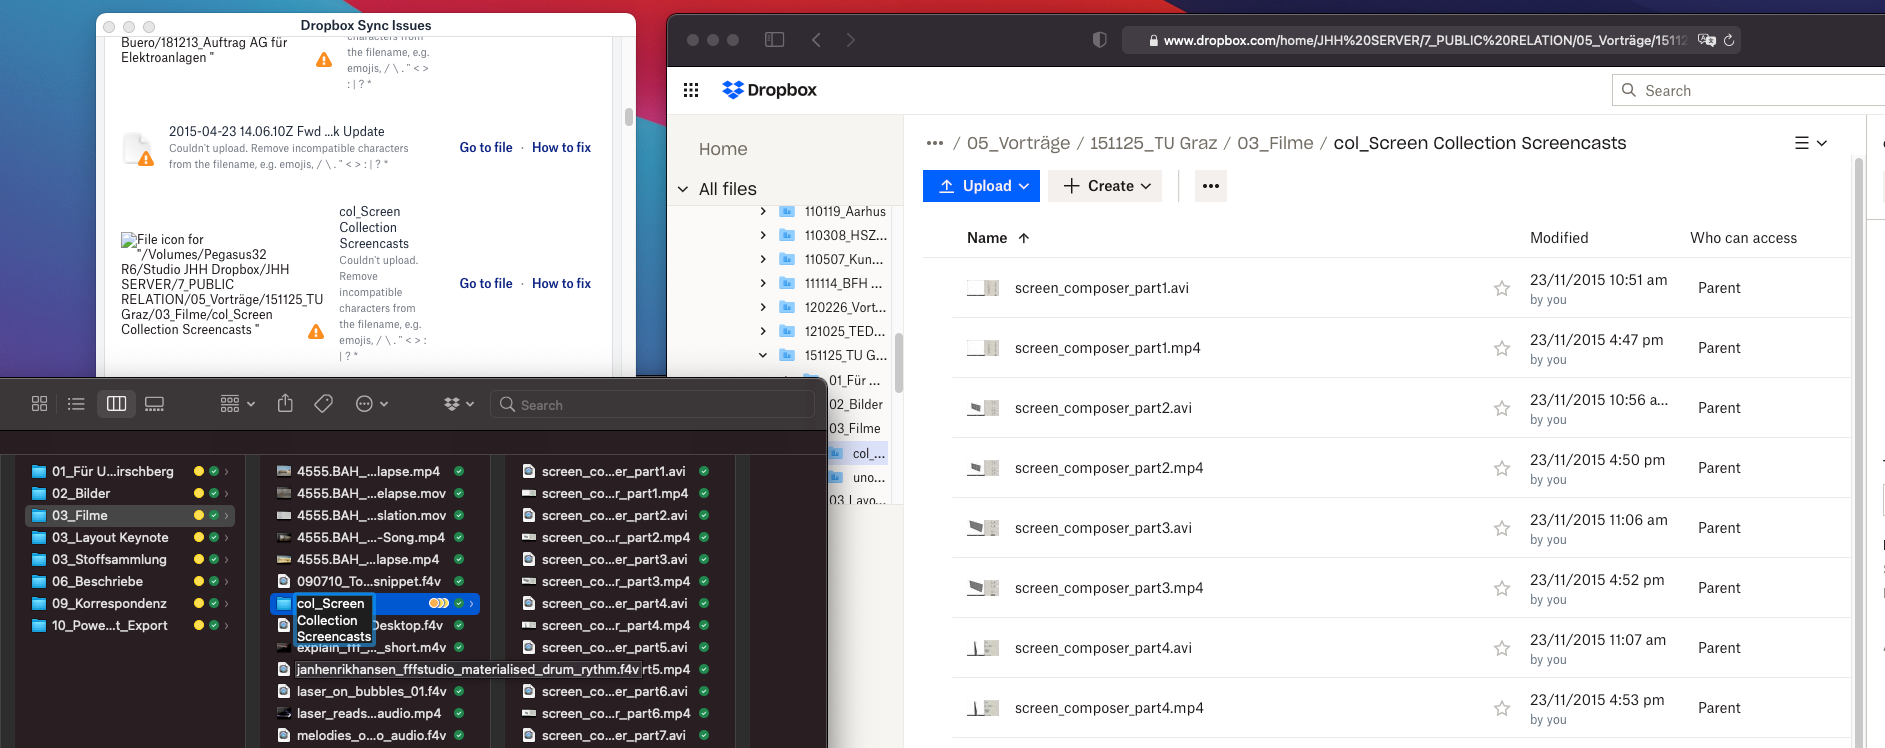Screen dimensions: 1885x748
Task: Open the Dropbox menu in Finder toolbar
Action: (458, 404)
